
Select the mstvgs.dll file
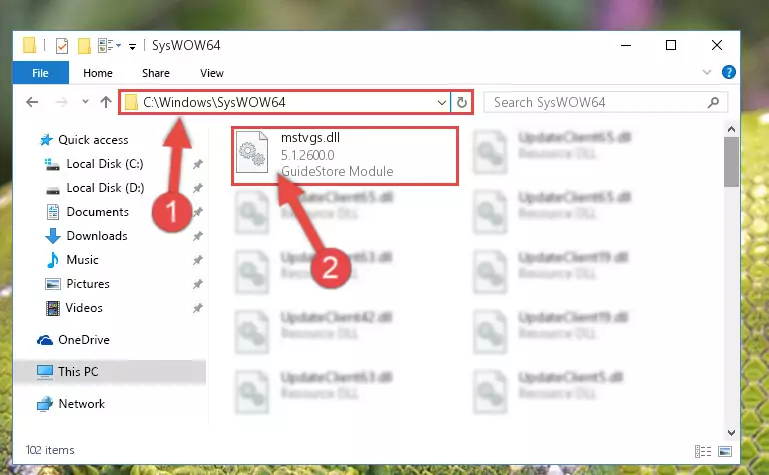pos(345,156)
